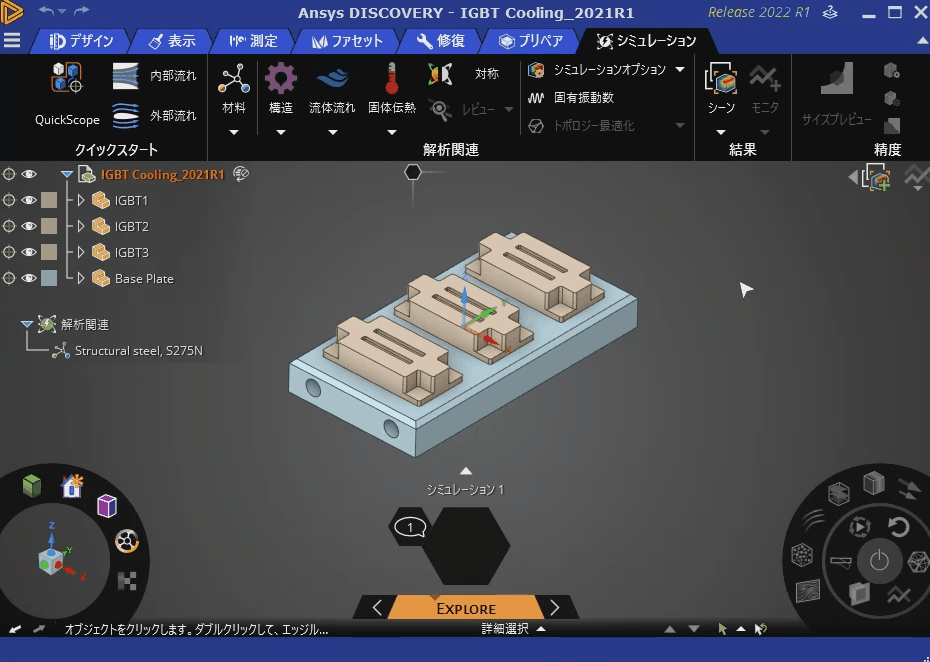
Task: Click the green cube view icon
Action: tap(31, 486)
